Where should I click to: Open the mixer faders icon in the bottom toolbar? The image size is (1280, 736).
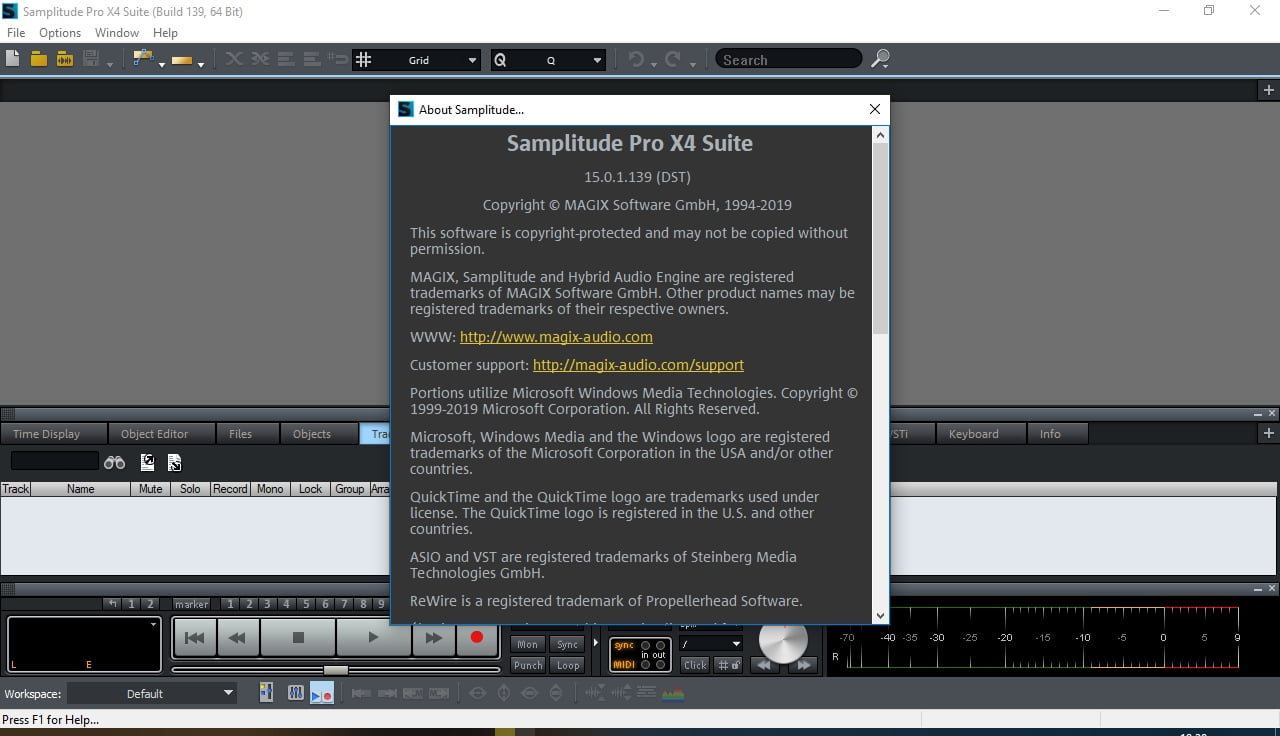296,692
